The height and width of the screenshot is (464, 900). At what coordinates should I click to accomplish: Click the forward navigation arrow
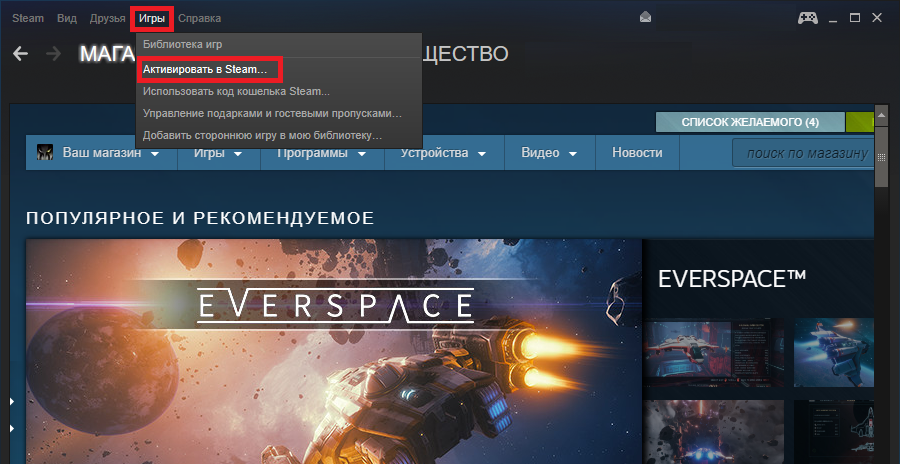[x=53, y=53]
